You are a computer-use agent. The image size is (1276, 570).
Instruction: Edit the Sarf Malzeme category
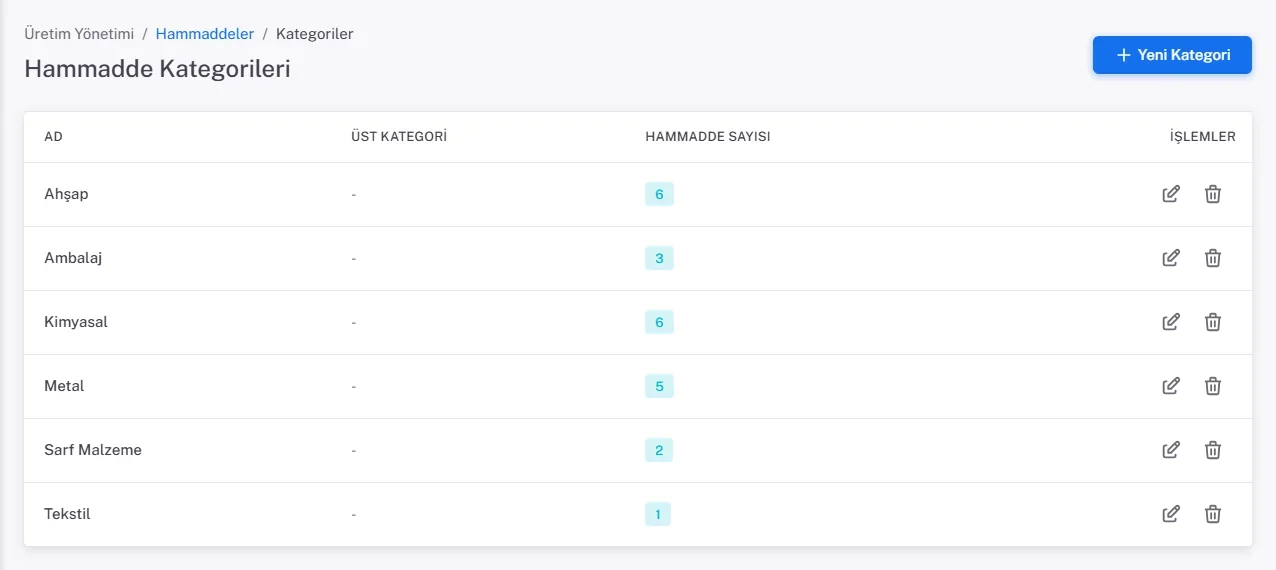pyautogui.click(x=1171, y=450)
